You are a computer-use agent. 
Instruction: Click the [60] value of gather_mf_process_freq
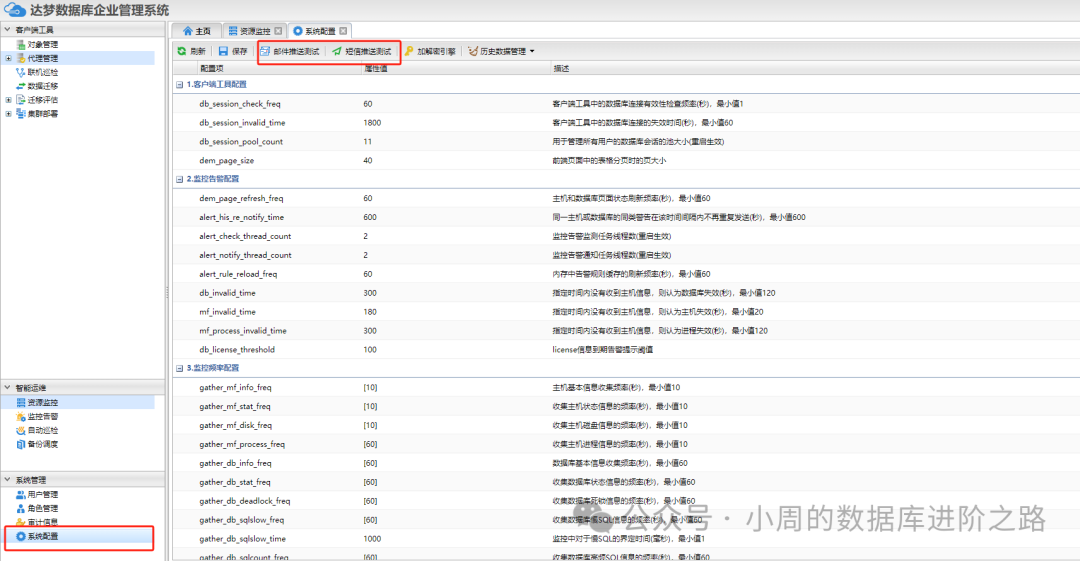point(370,445)
